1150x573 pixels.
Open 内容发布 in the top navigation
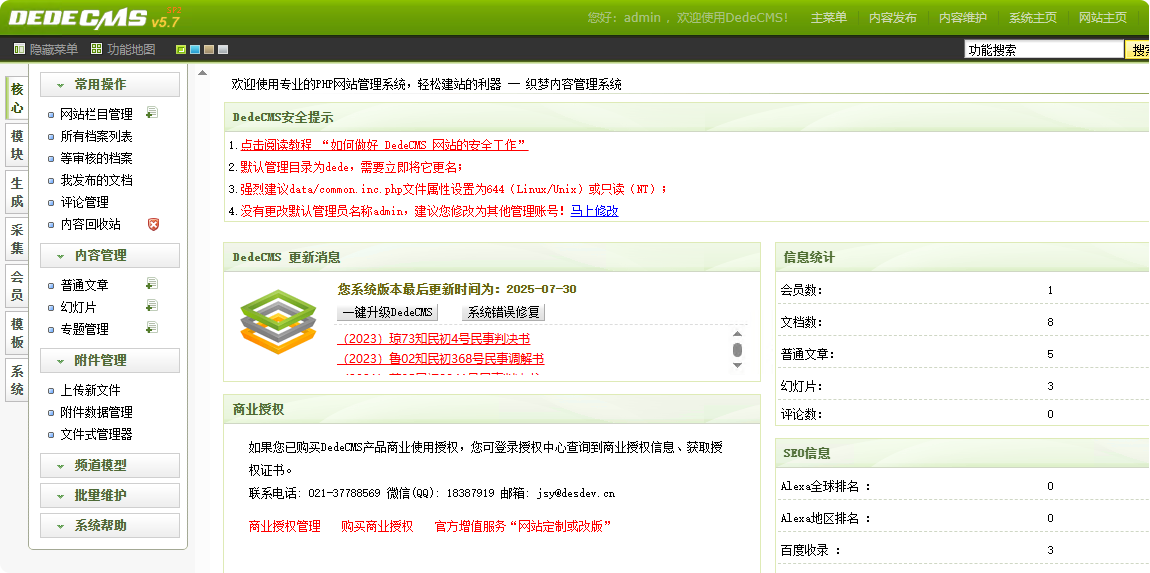coord(892,18)
